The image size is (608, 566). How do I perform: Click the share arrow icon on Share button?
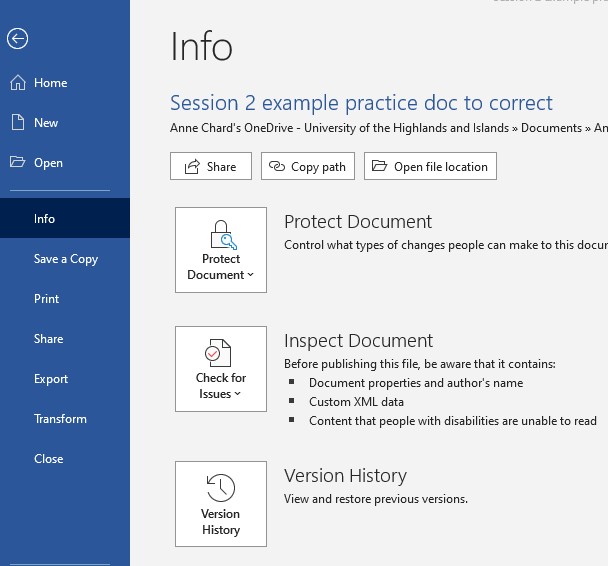coord(192,167)
